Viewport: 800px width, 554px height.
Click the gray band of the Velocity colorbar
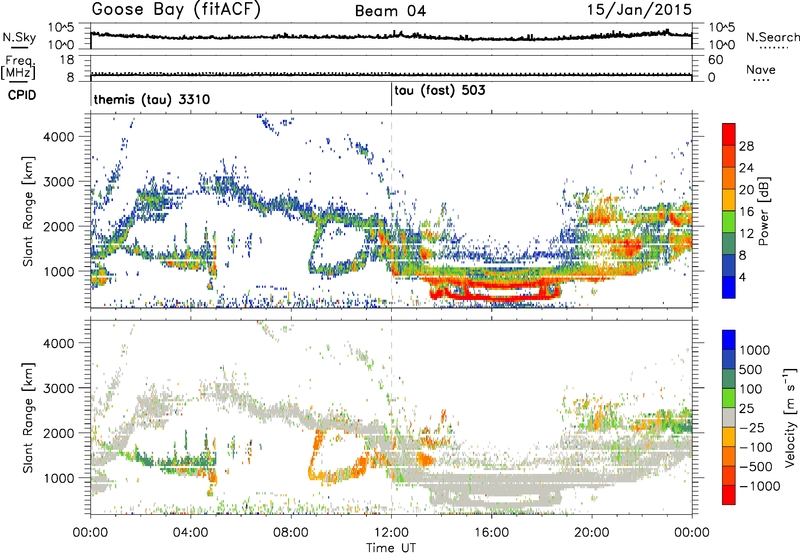tap(729, 418)
